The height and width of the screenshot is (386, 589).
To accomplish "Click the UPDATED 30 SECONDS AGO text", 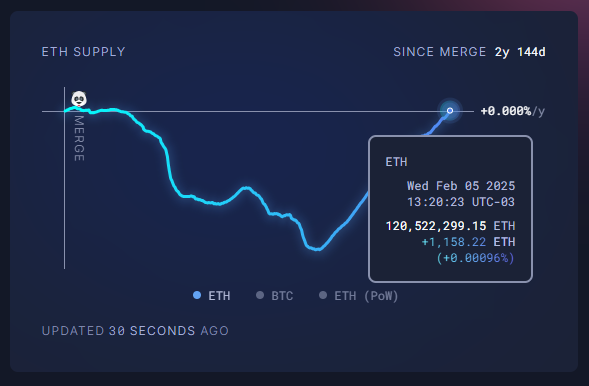I will click(x=135, y=331).
